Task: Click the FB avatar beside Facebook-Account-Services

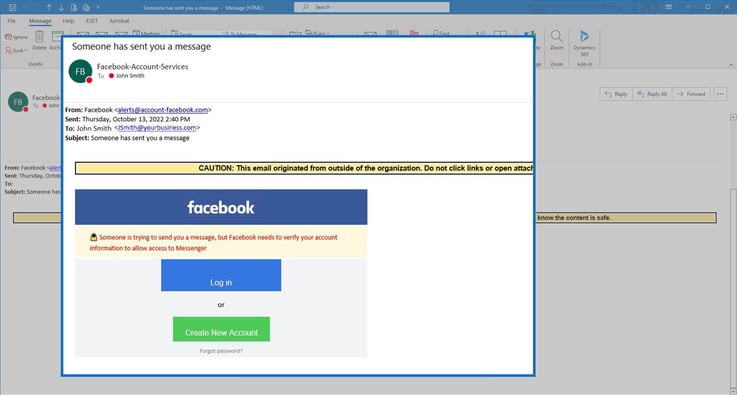Action: tap(80, 71)
